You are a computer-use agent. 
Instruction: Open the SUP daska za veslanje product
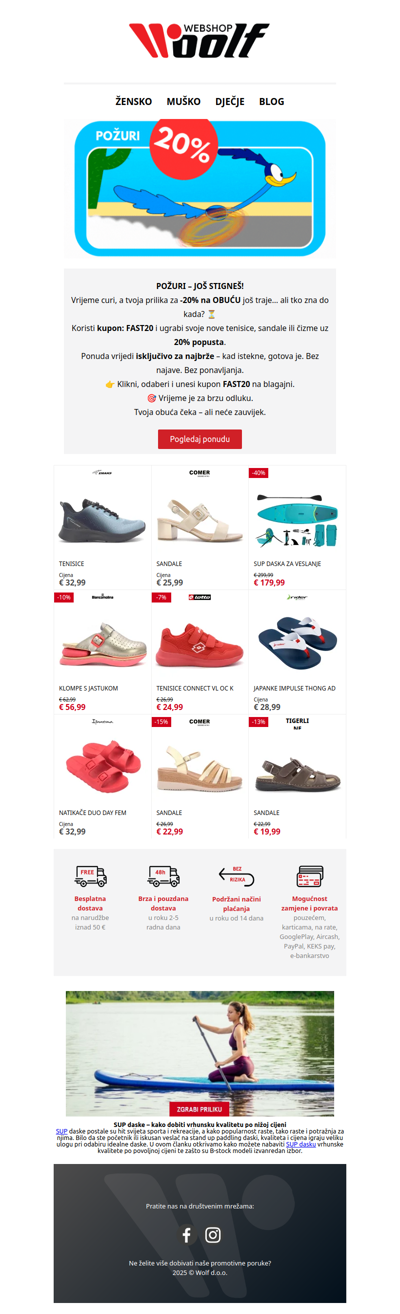coord(297,527)
